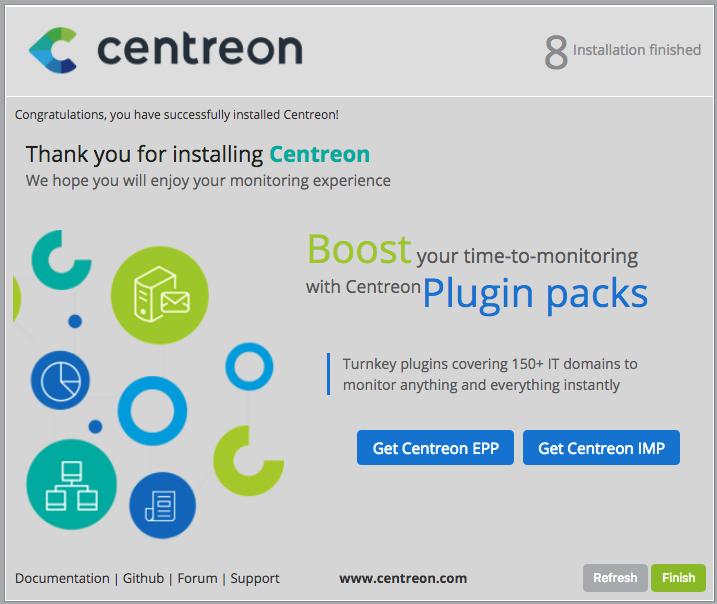Click the Get Centreon IMP button

point(601,448)
